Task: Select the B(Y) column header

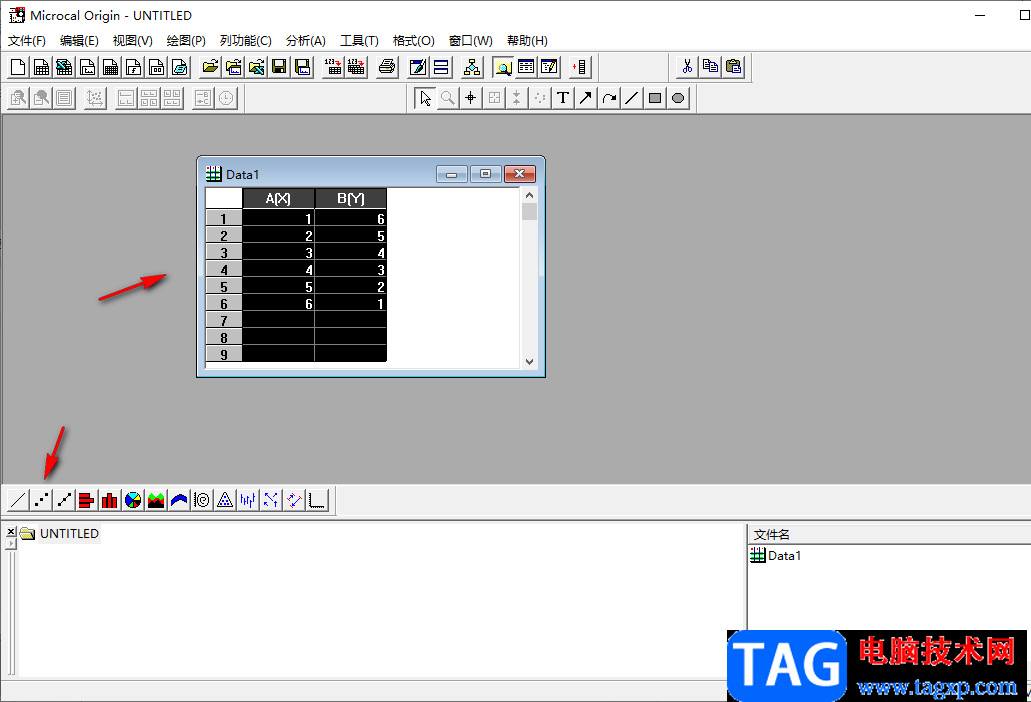Action: click(x=350, y=199)
